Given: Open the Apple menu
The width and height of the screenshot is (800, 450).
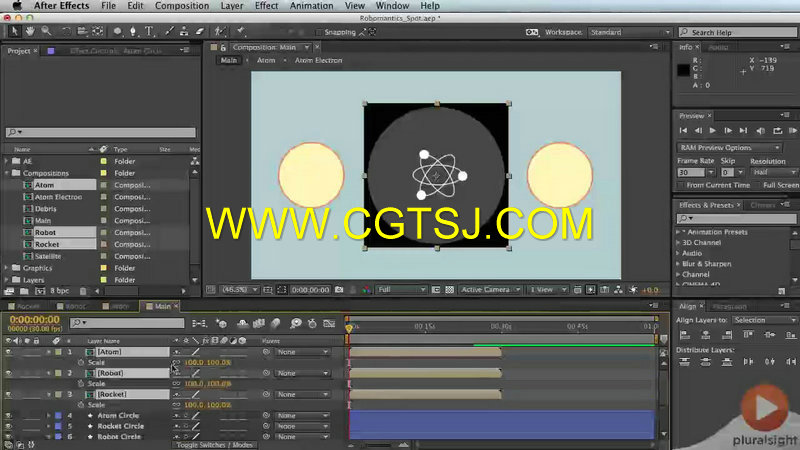Looking at the screenshot, I should tap(17, 6).
